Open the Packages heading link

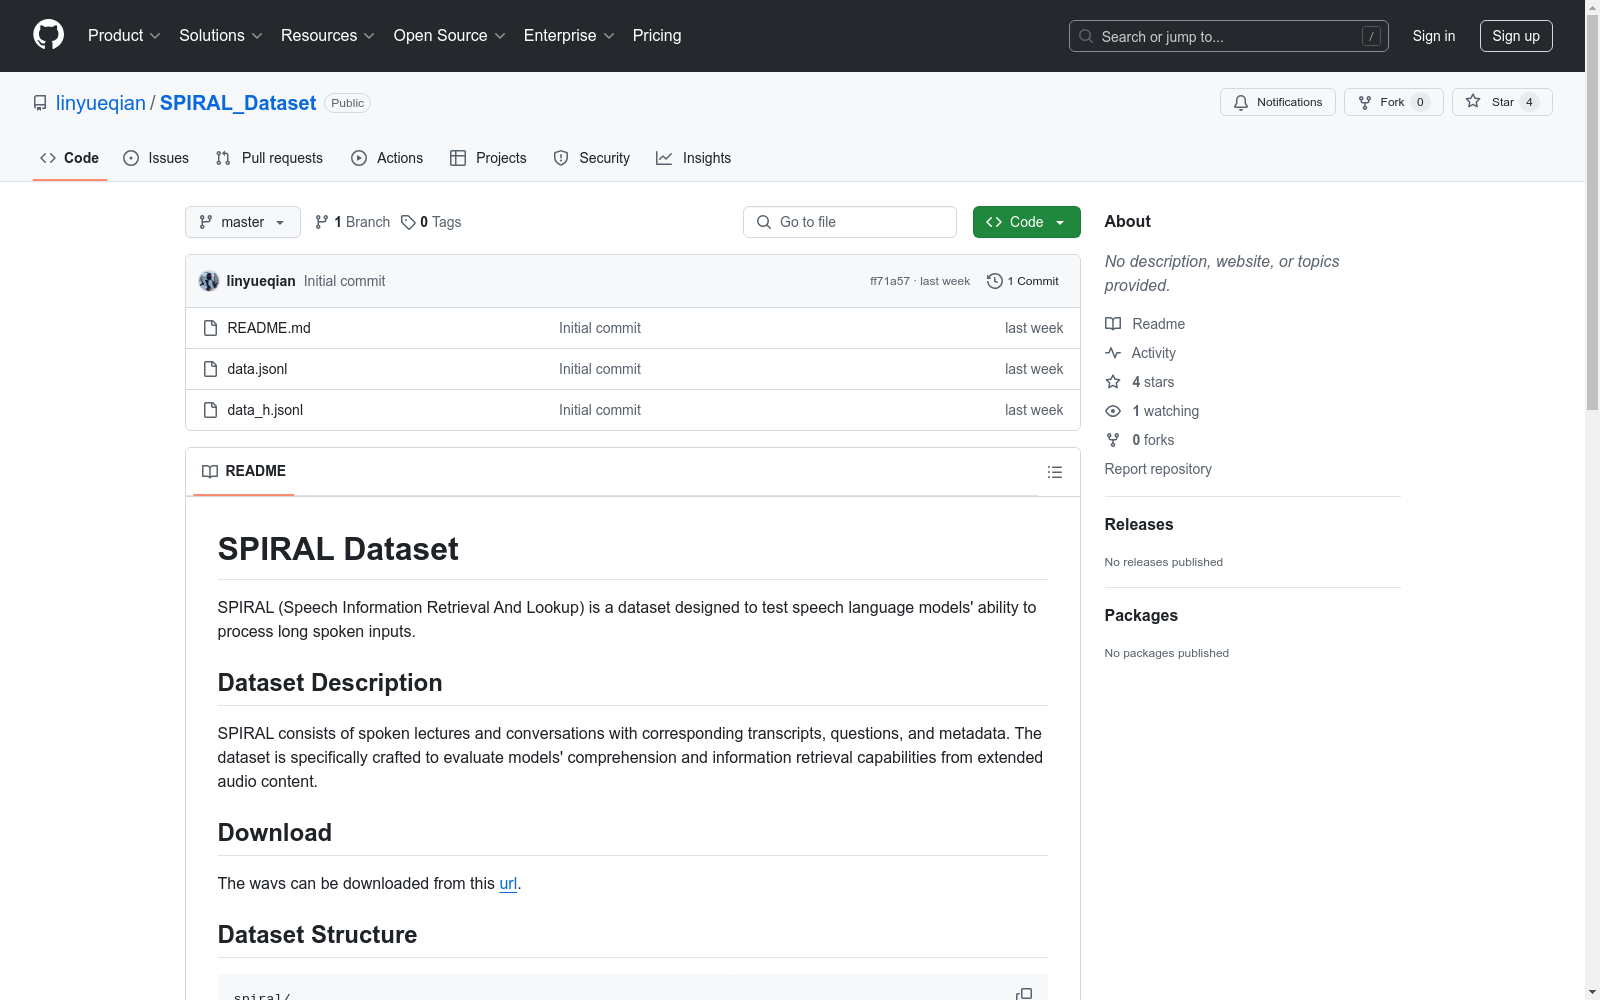(1141, 615)
